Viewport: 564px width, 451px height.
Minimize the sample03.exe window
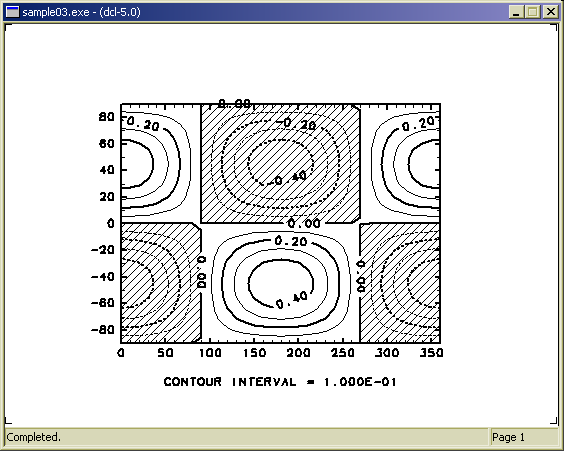click(x=516, y=12)
